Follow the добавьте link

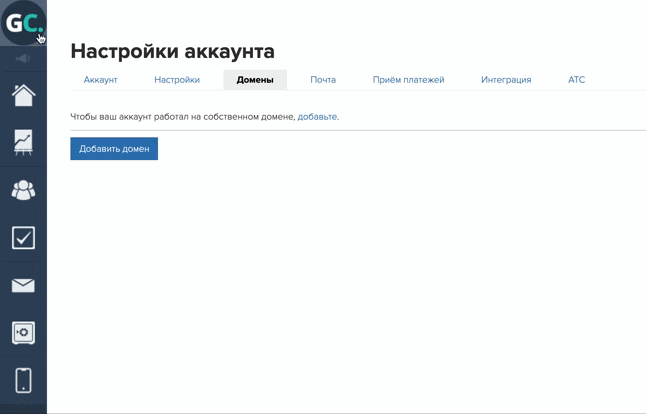[317, 117]
